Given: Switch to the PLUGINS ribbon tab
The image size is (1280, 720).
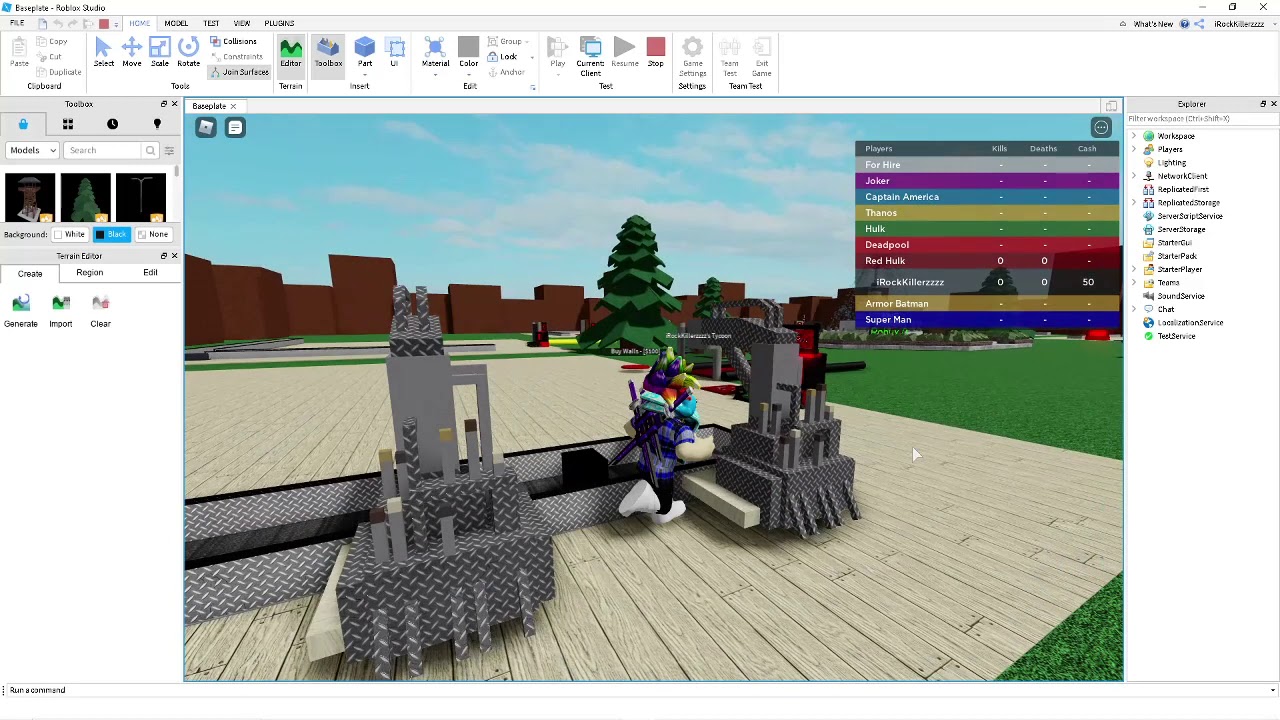Looking at the screenshot, I should pos(279,23).
